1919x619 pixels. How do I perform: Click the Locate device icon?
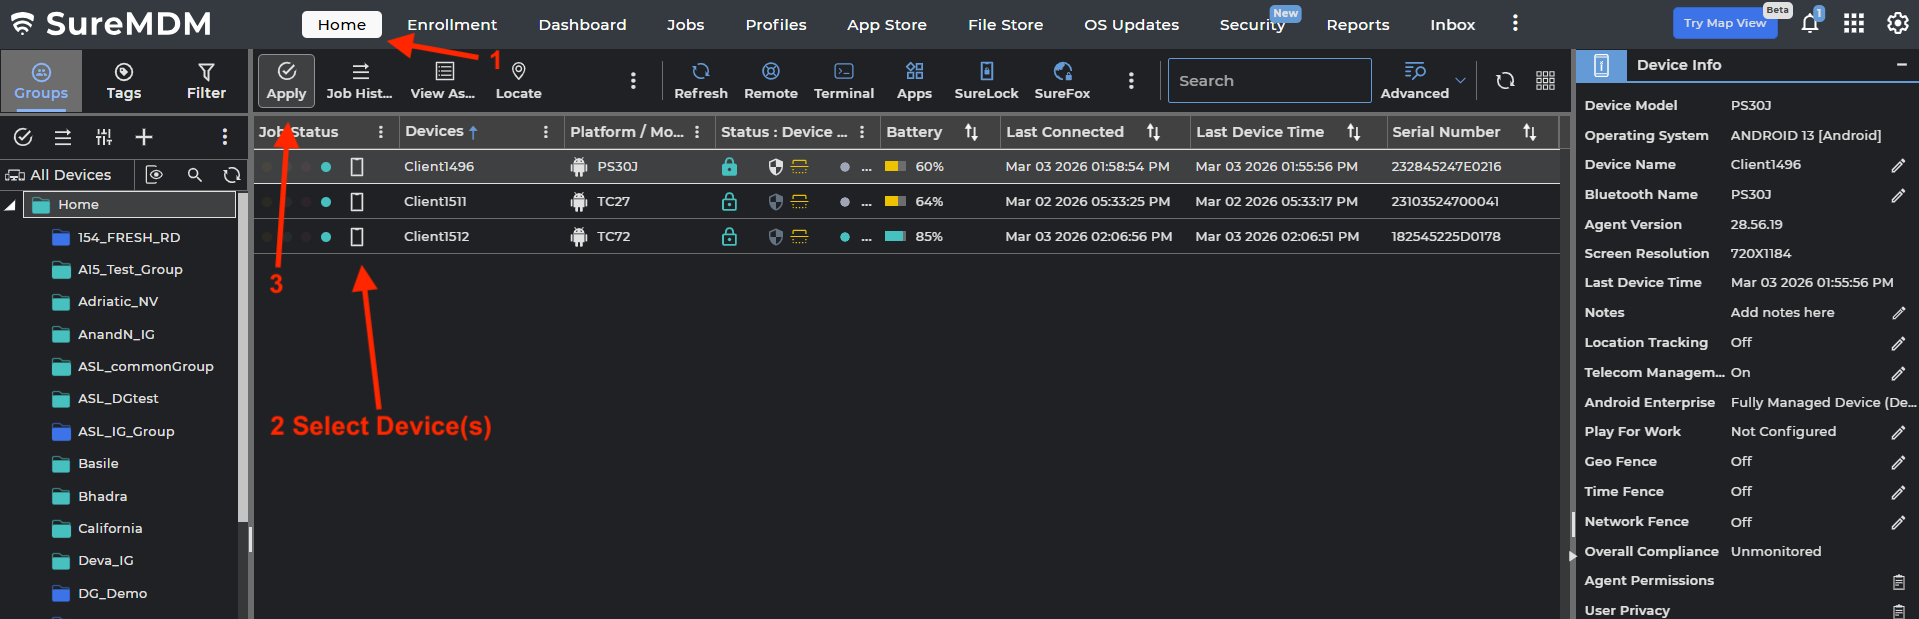click(518, 80)
